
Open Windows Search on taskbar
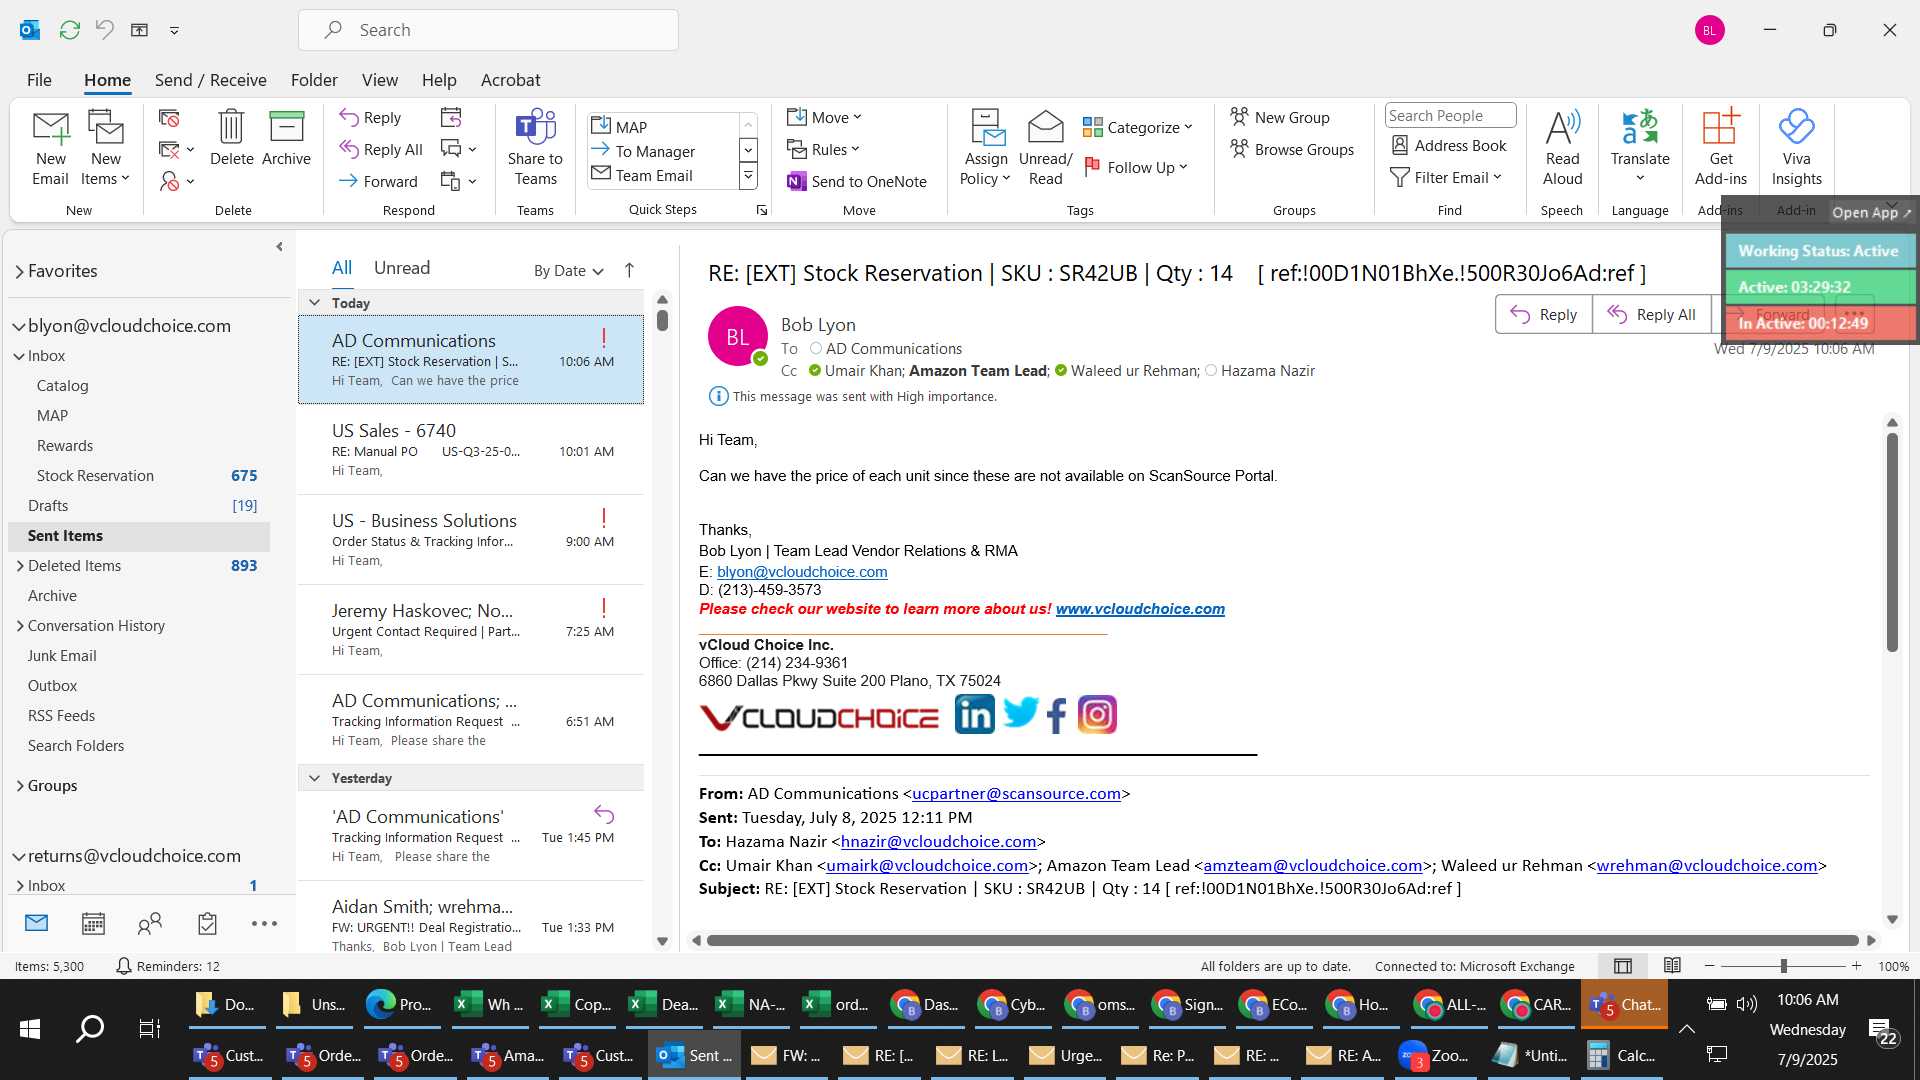coord(90,1028)
